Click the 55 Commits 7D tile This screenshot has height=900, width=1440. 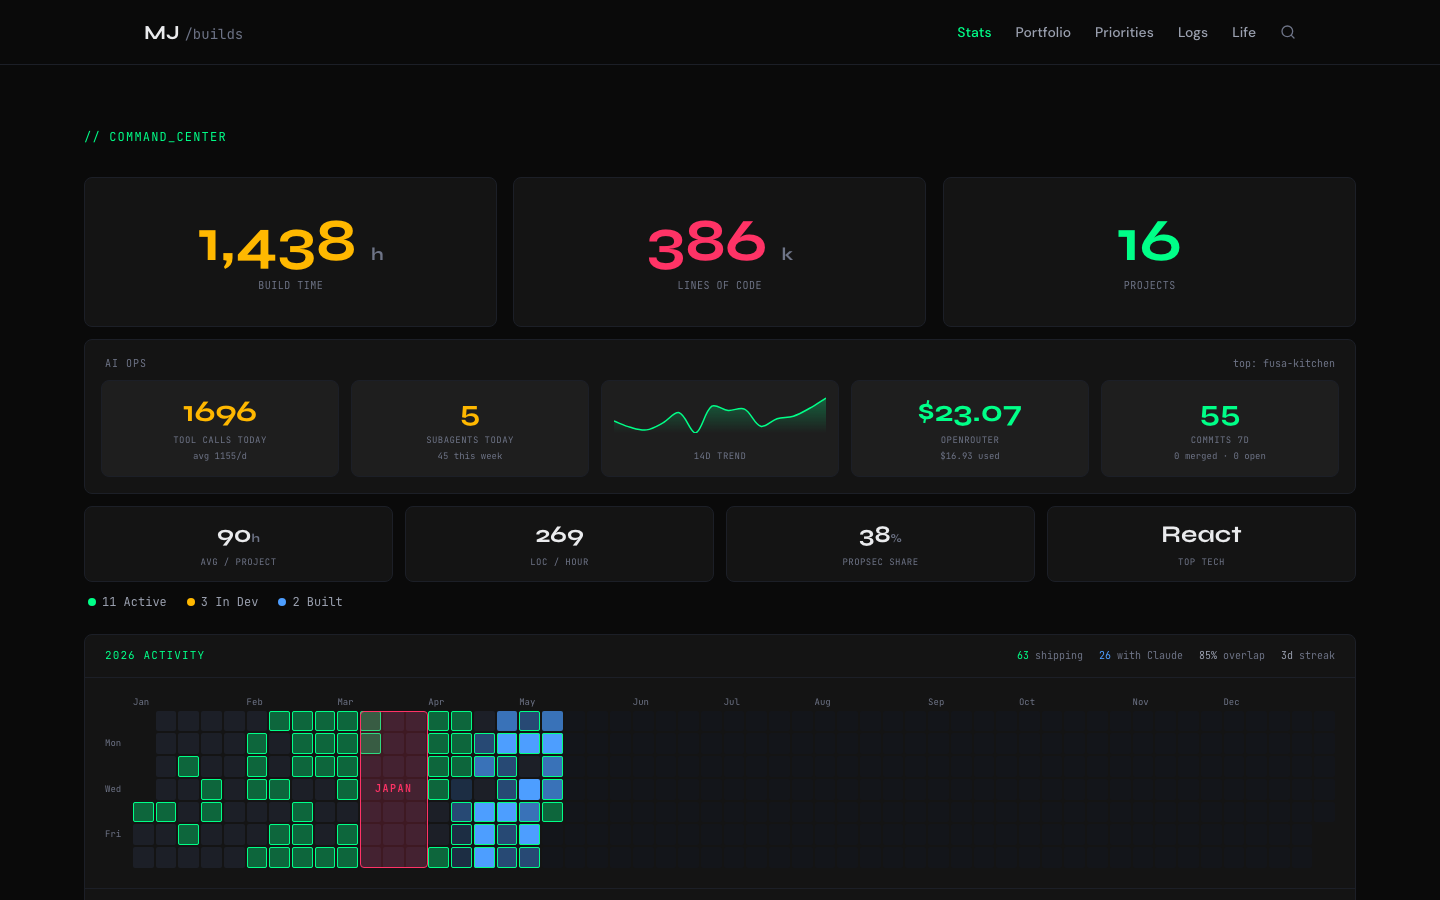[1220, 428]
